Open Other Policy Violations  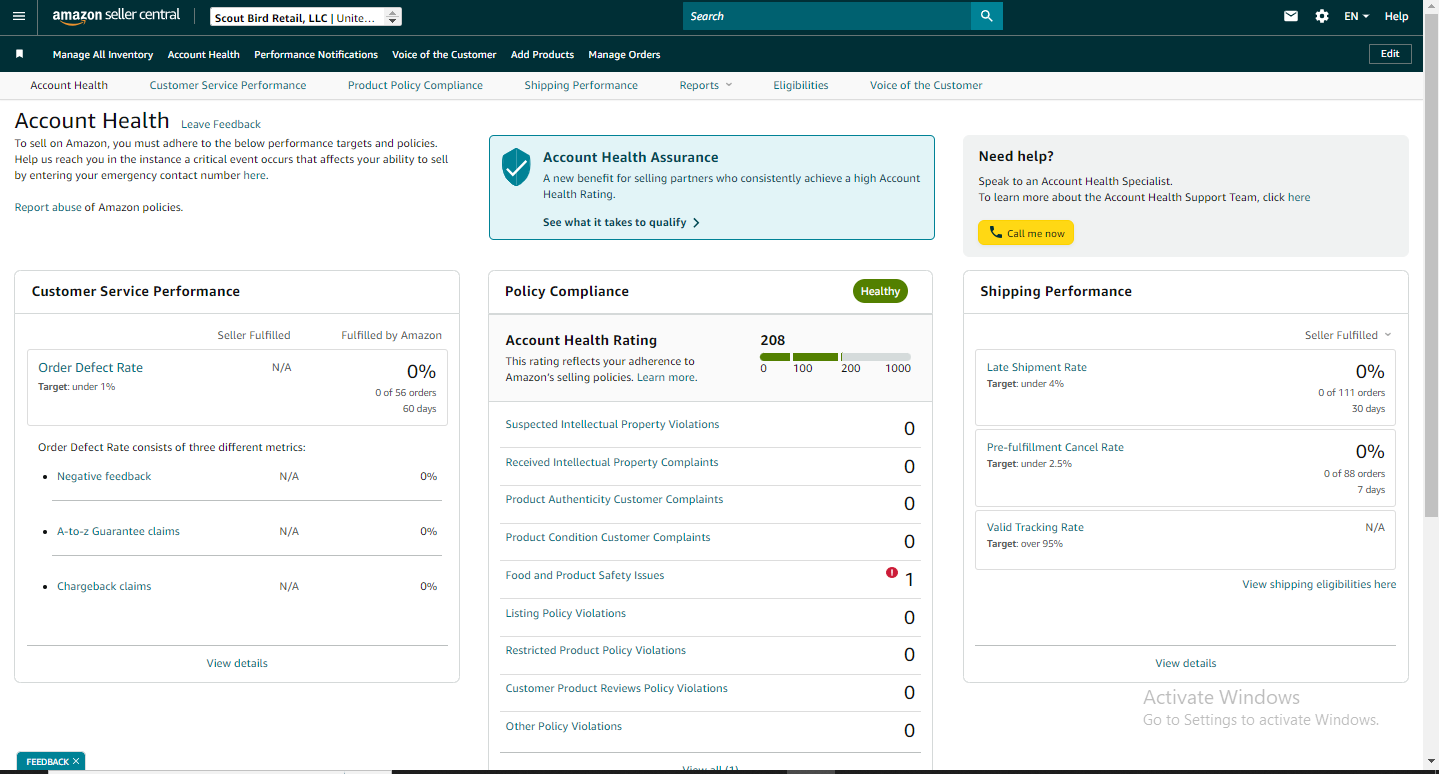click(564, 726)
